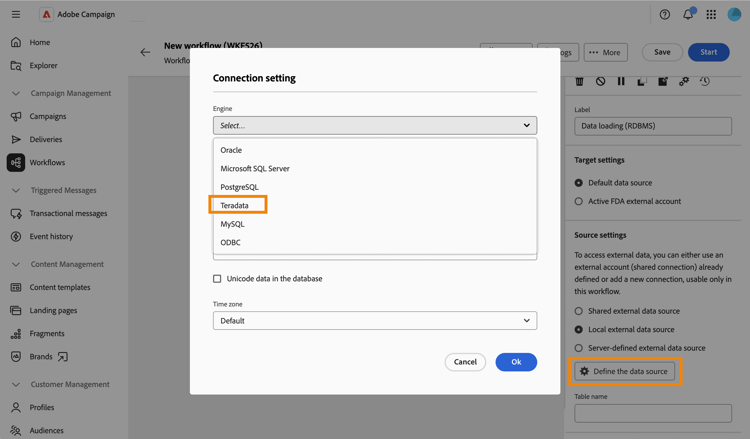Screen dimensions: 750x439
Task: Click the gears execution options icon
Action: click(684, 81)
